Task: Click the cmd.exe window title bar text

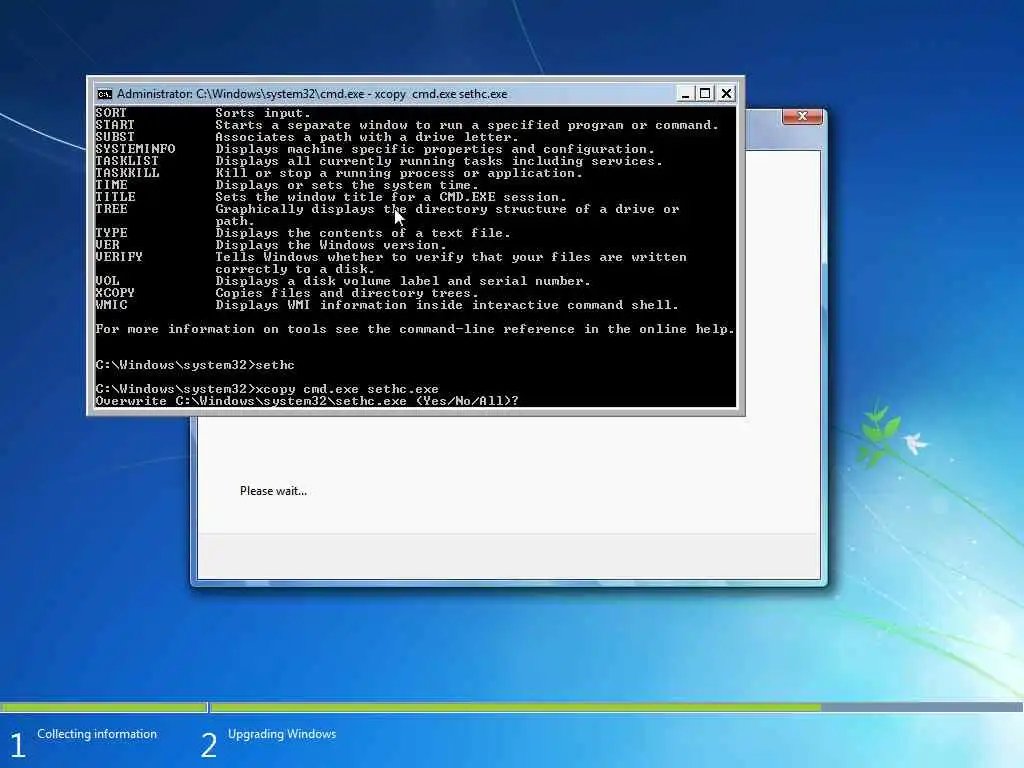Action: coord(312,94)
